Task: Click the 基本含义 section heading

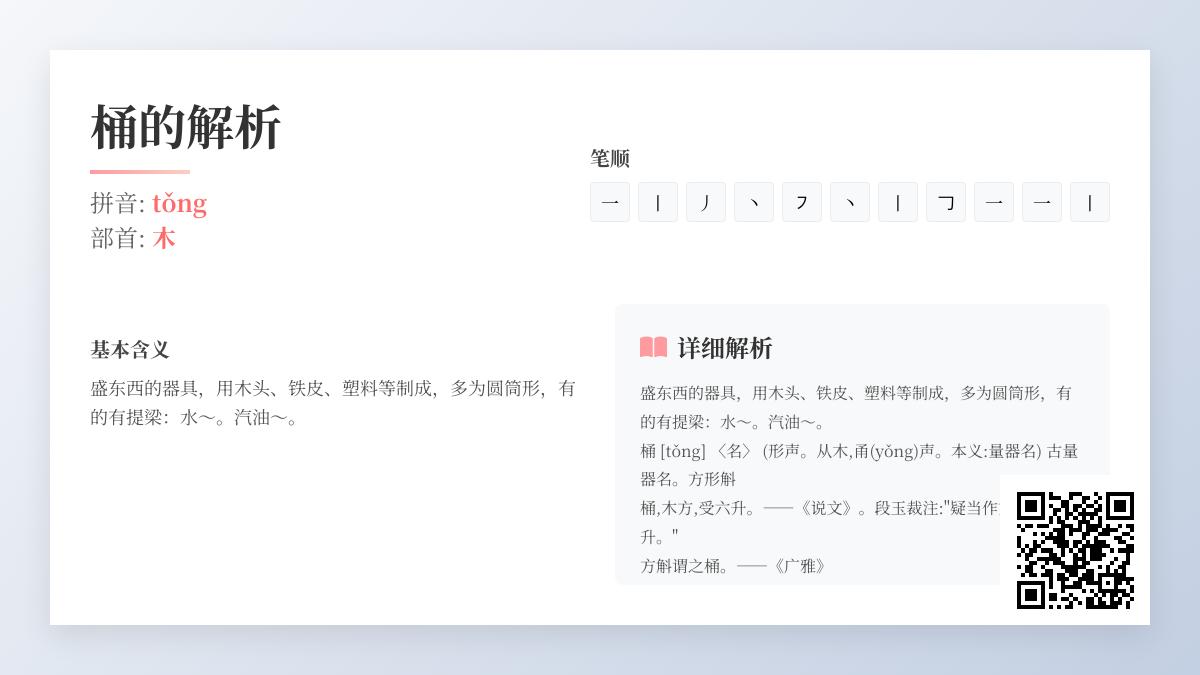Action: click(x=130, y=350)
